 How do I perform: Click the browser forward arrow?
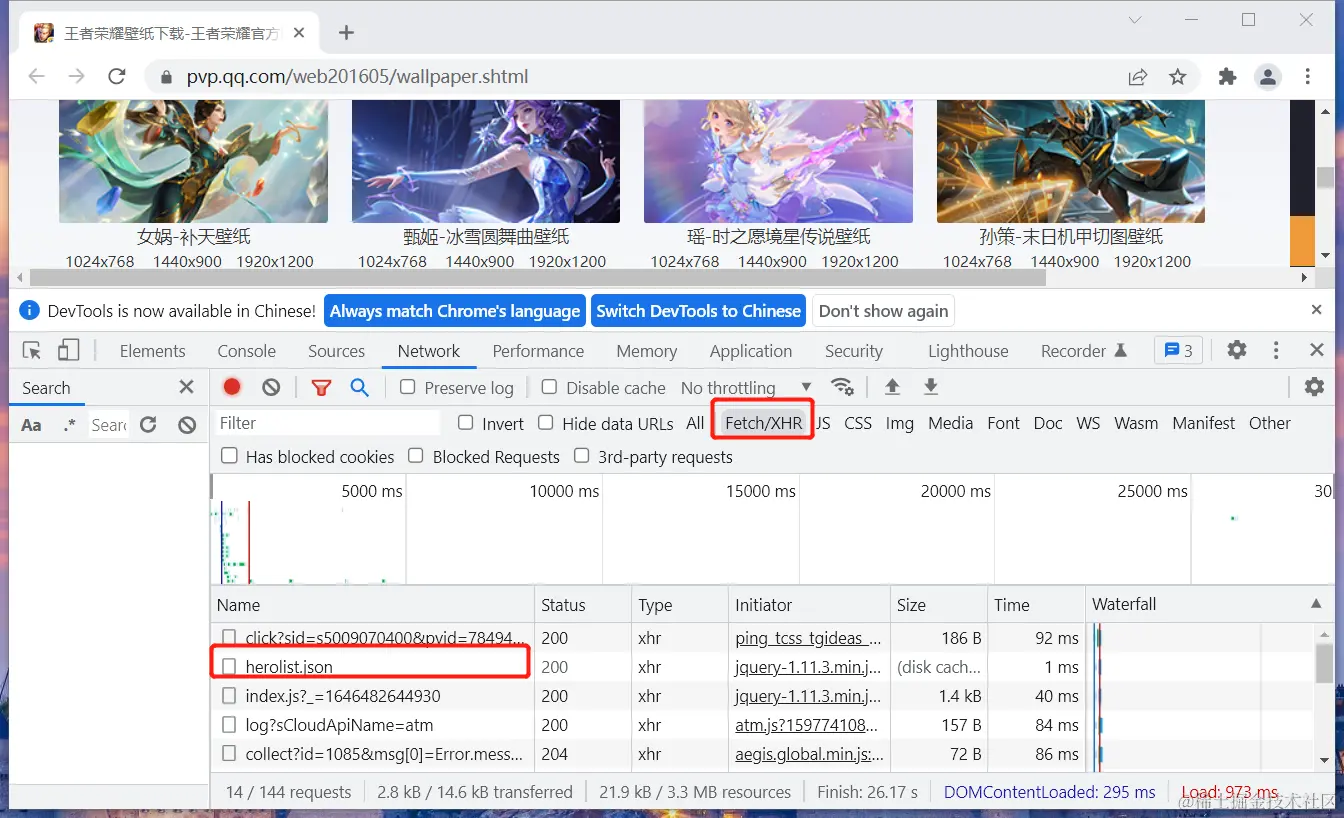click(77, 77)
